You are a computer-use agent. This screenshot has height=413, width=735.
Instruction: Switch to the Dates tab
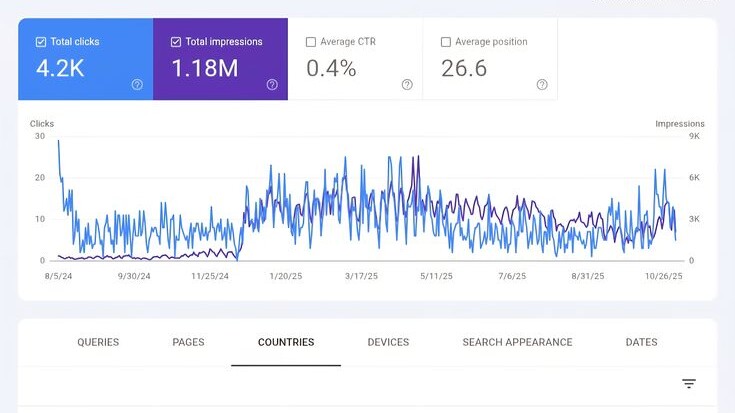click(641, 342)
